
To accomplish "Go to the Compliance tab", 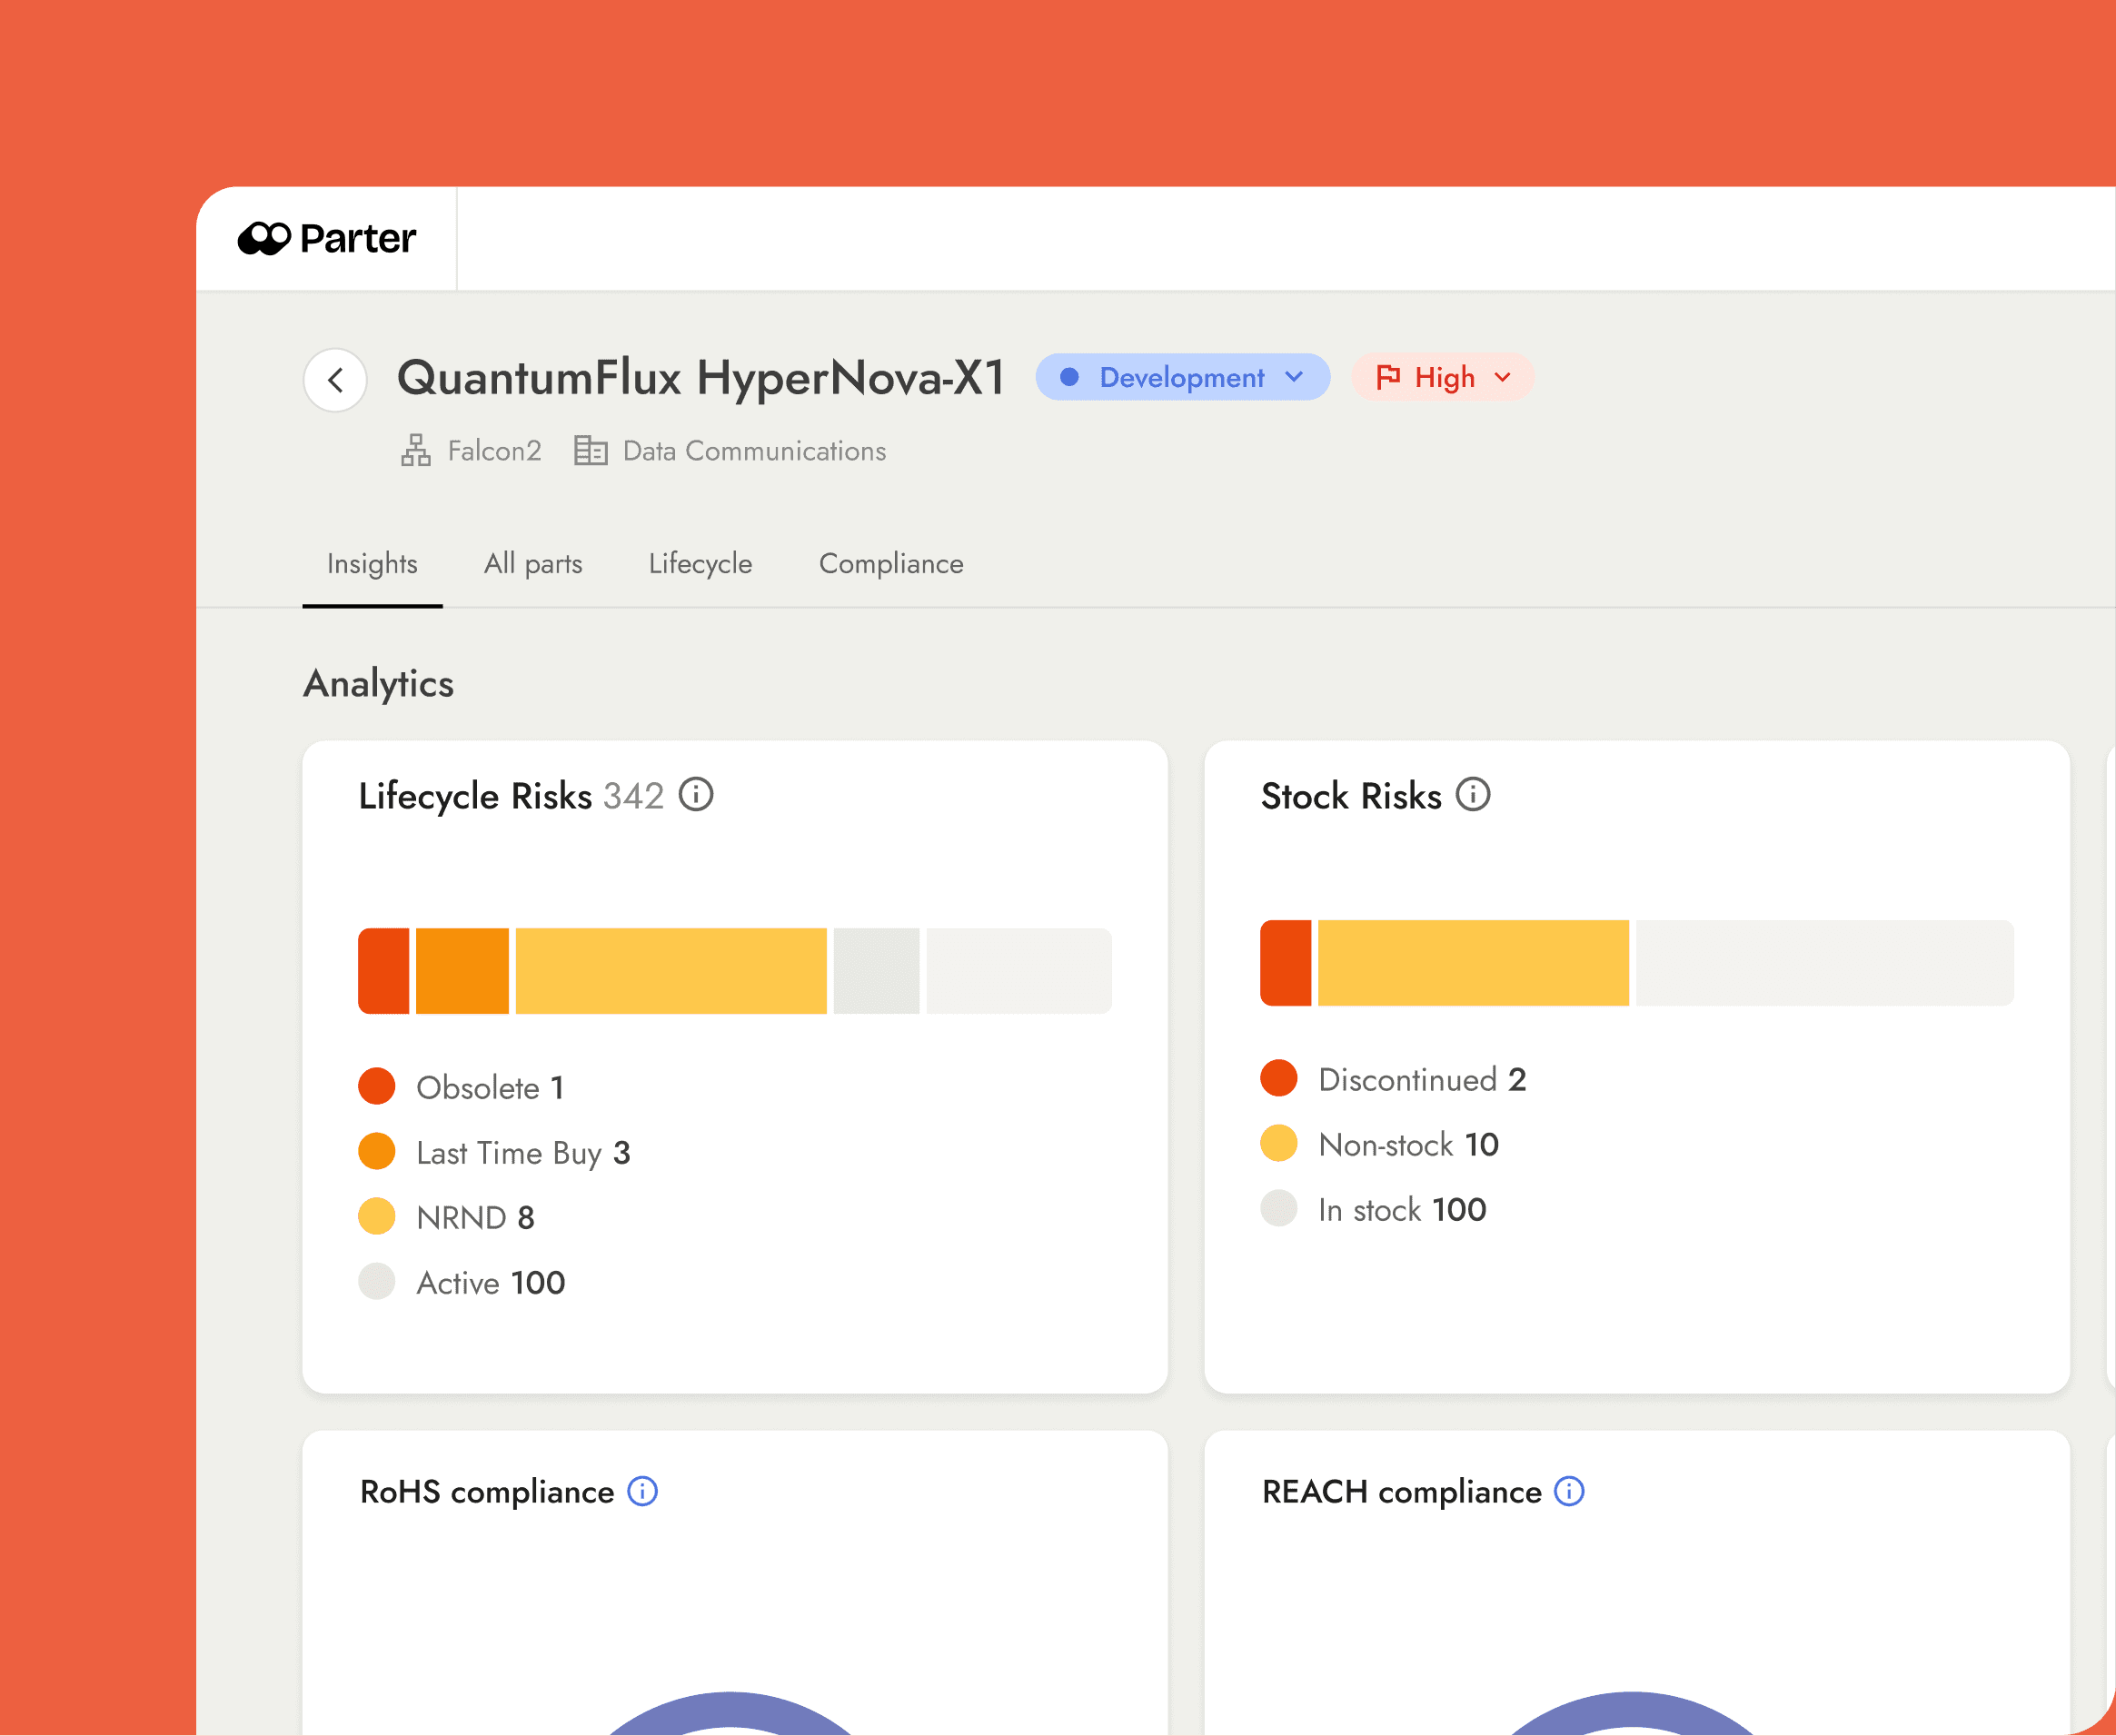I will [891, 563].
